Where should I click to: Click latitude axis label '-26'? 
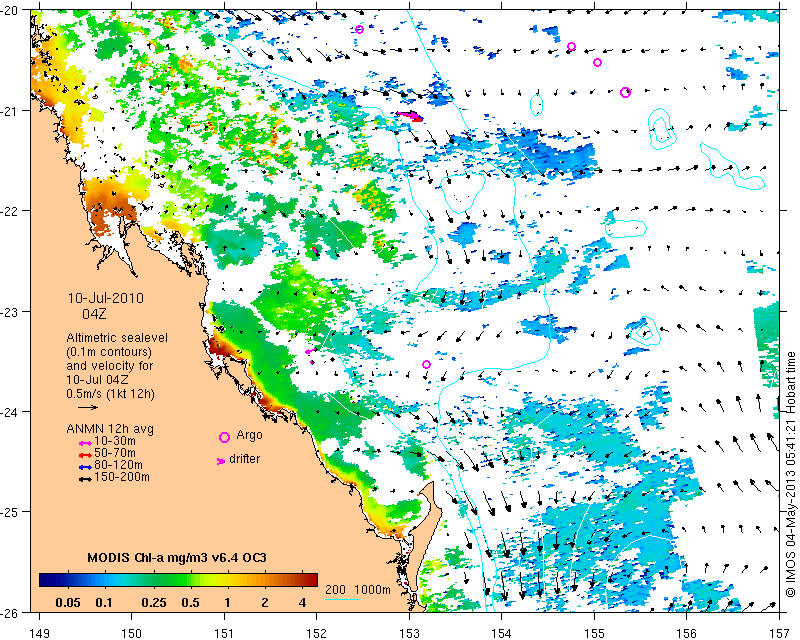click(x=10, y=612)
